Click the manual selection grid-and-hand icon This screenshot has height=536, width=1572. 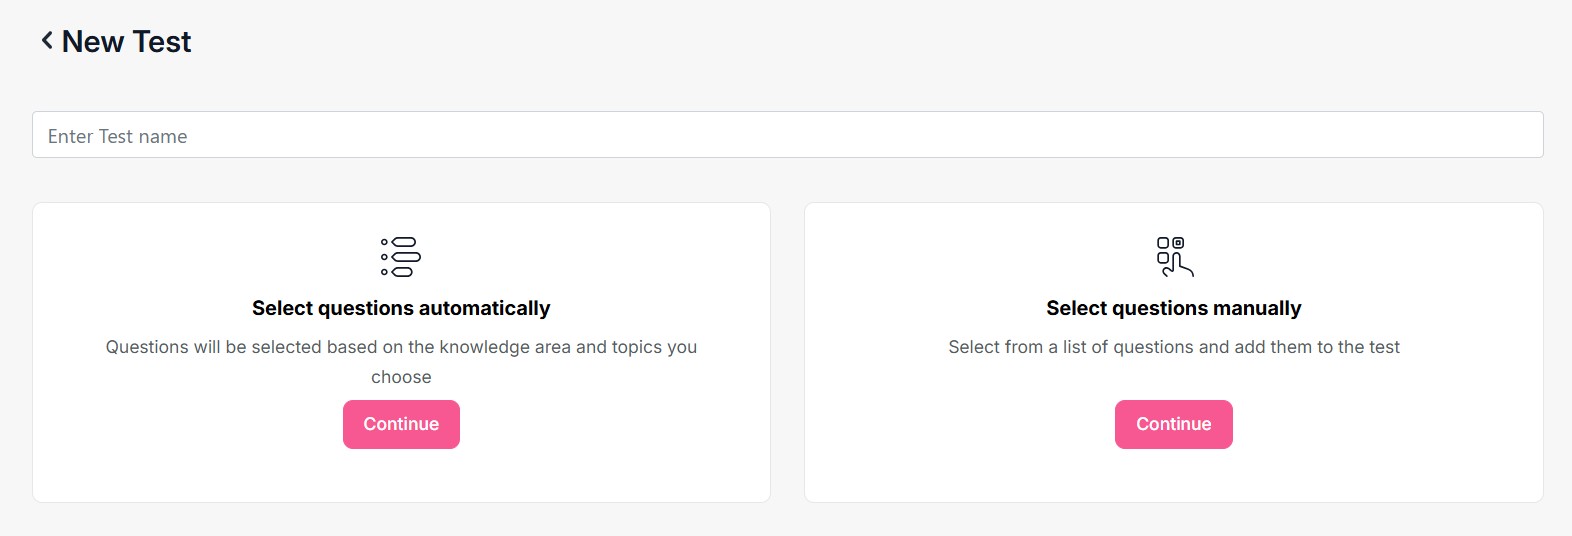click(1174, 257)
